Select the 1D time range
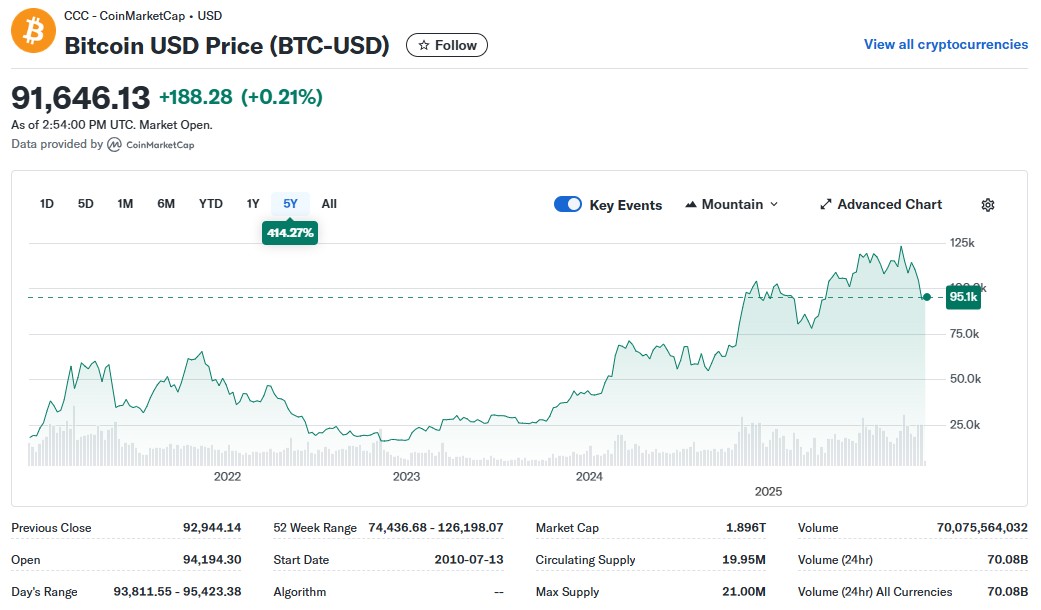The image size is (1041, 610). [x=47, y=204]
